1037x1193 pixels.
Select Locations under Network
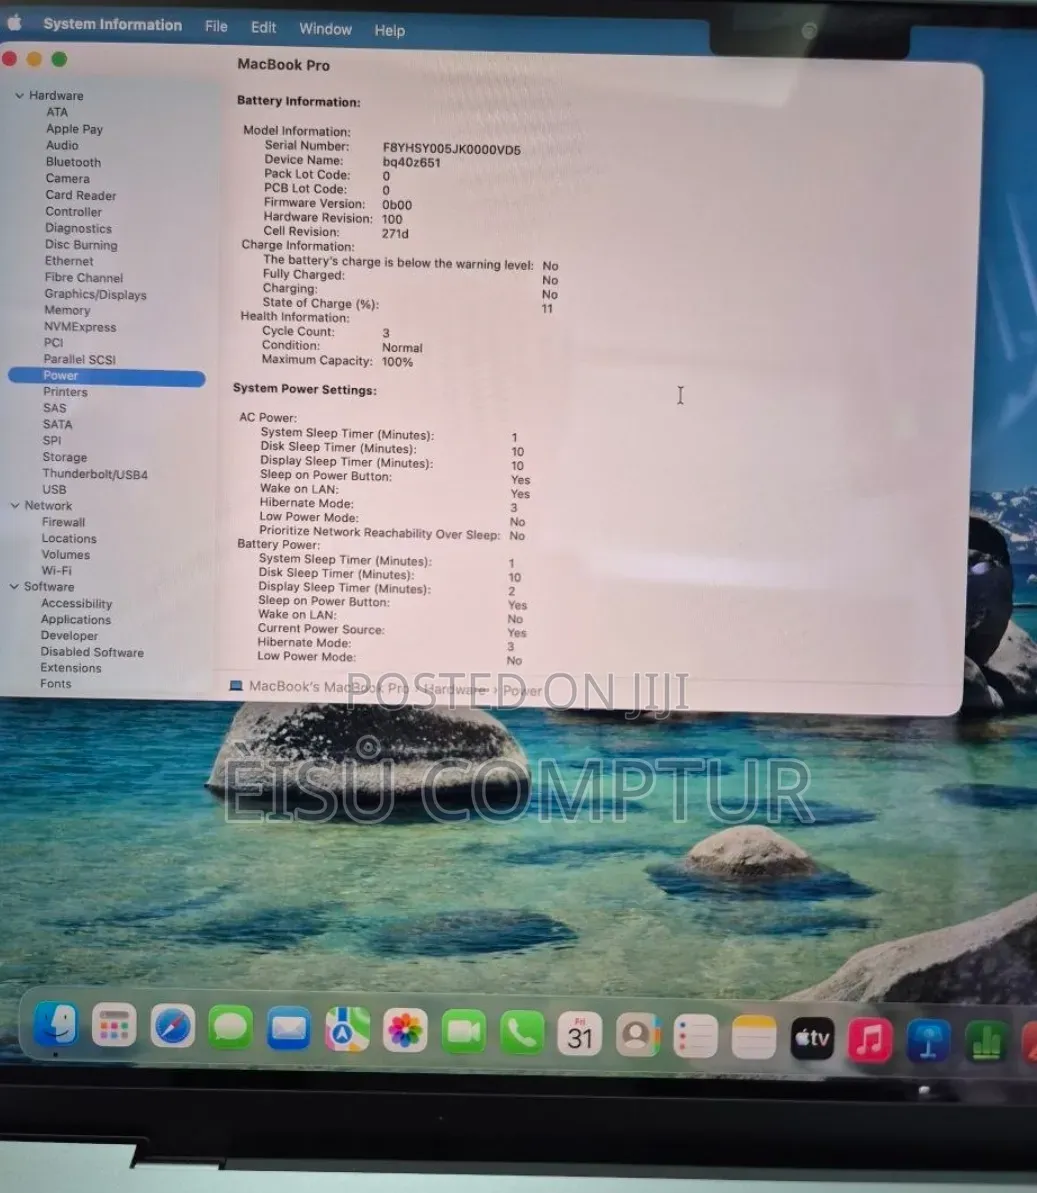tap(69, 538)
